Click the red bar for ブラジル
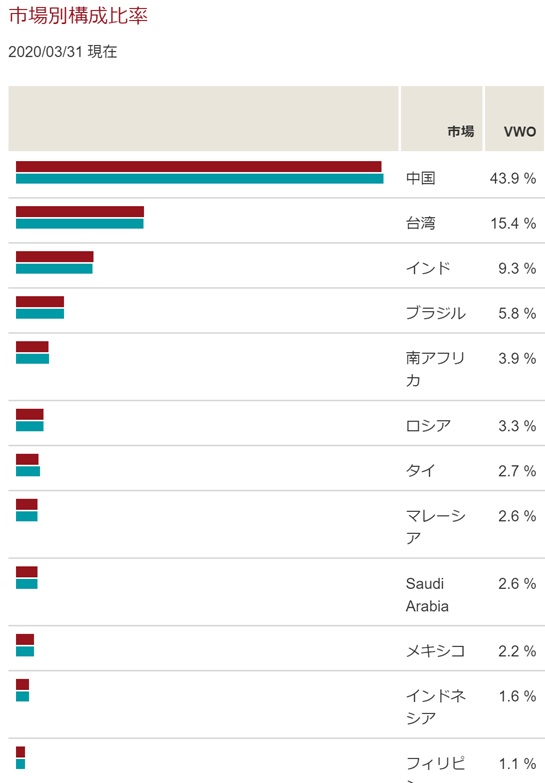Viewport: 545px width, 783px height. [x=40, y=302]
